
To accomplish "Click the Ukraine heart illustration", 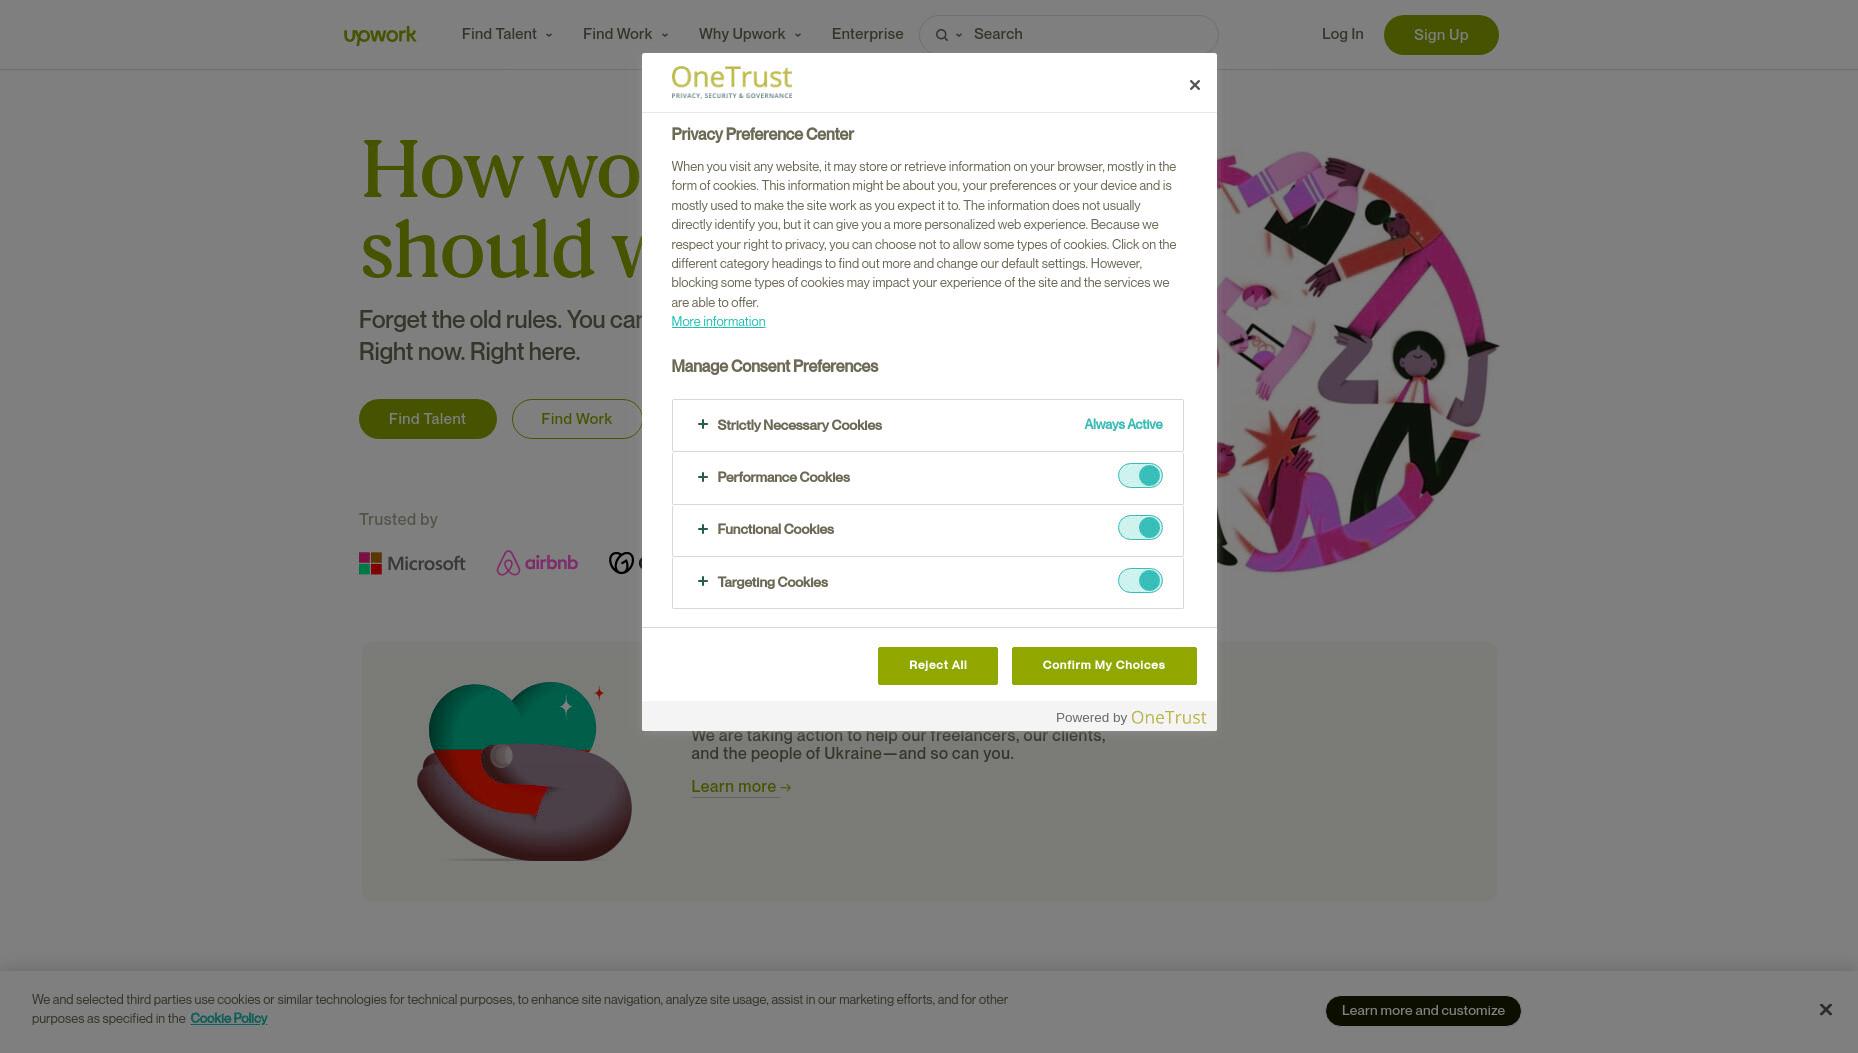I will 524,770.
